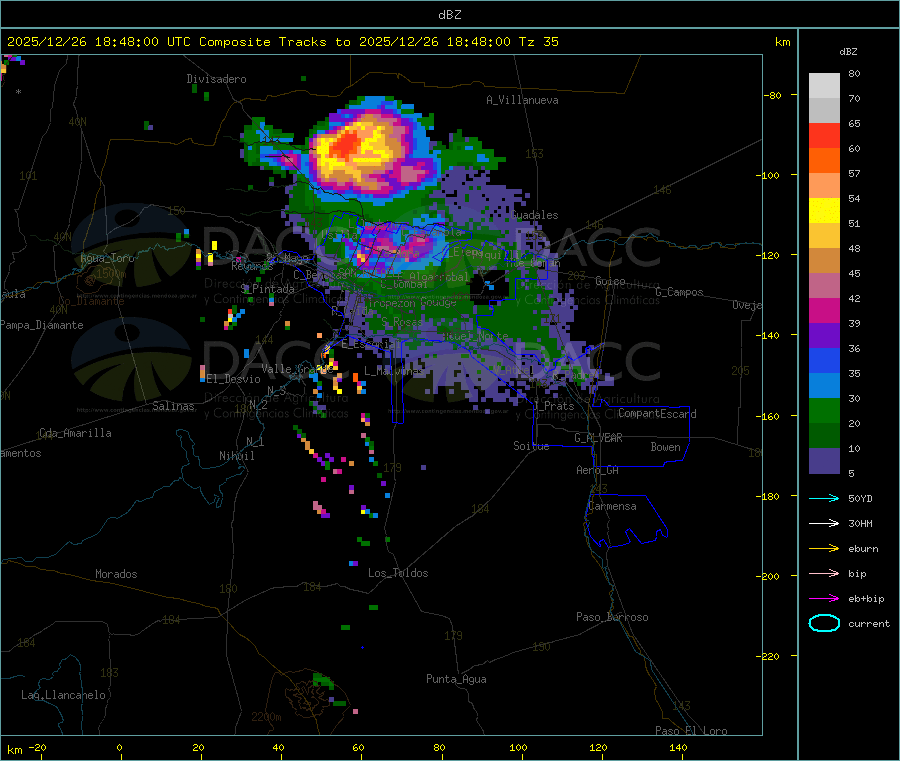Click the Bowen place label
This screenshot has height=761, width=900.
point(665,447)
